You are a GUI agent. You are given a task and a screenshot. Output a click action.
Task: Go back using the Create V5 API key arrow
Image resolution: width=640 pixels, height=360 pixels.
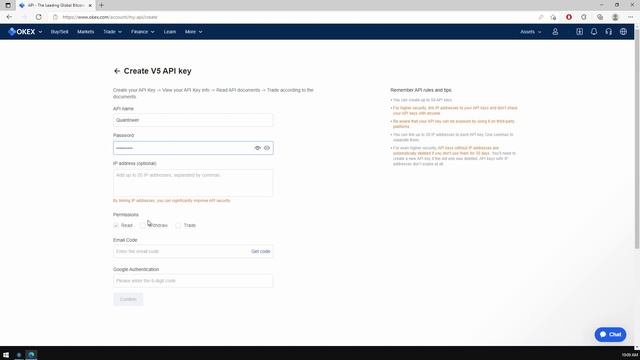[117, 71]
